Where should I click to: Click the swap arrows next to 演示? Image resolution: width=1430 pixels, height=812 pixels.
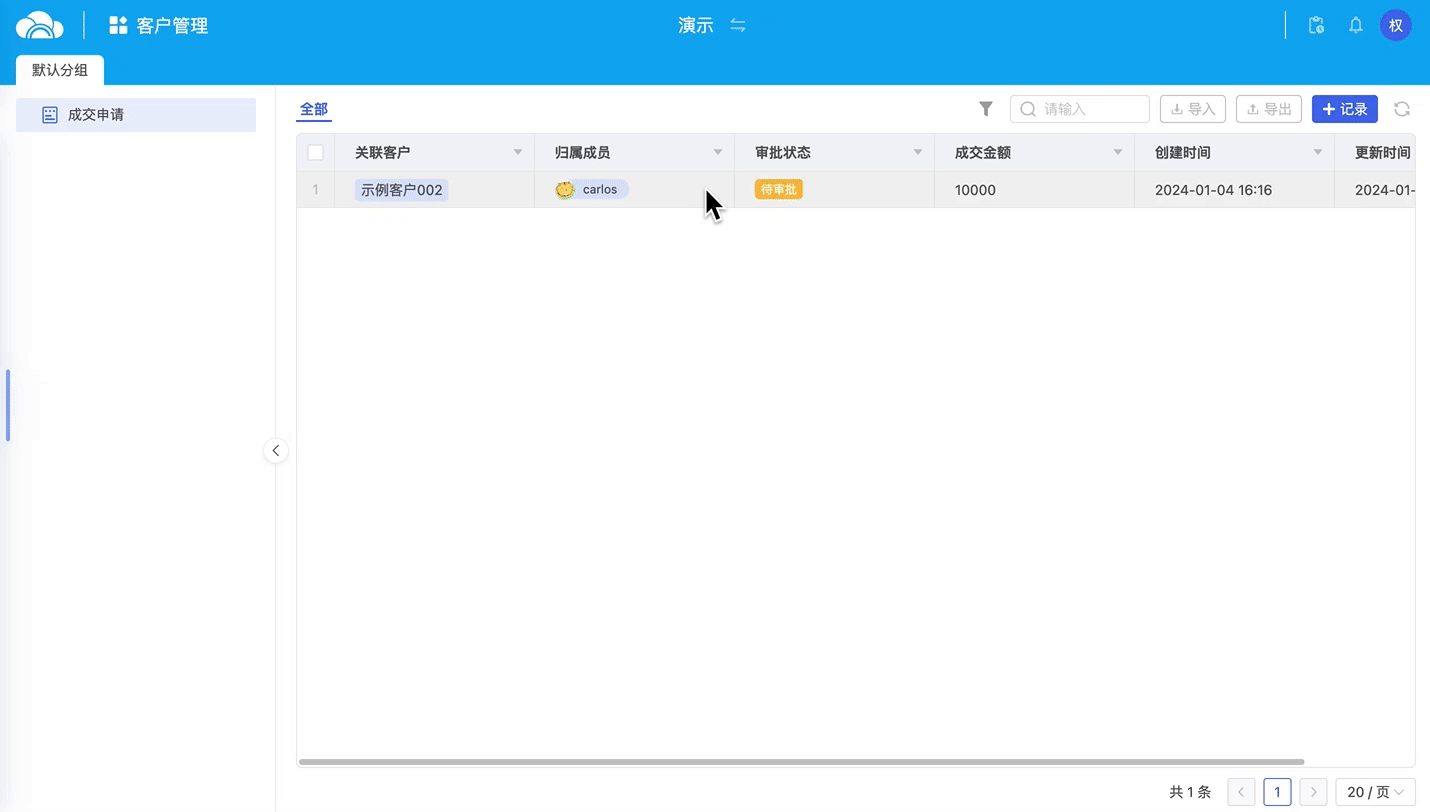pyautogui.click(x=738, y=25)
